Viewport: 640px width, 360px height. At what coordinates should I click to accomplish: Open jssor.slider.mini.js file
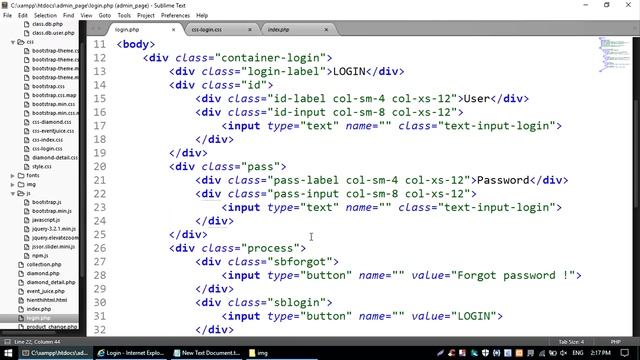click(x=53, y=247)
